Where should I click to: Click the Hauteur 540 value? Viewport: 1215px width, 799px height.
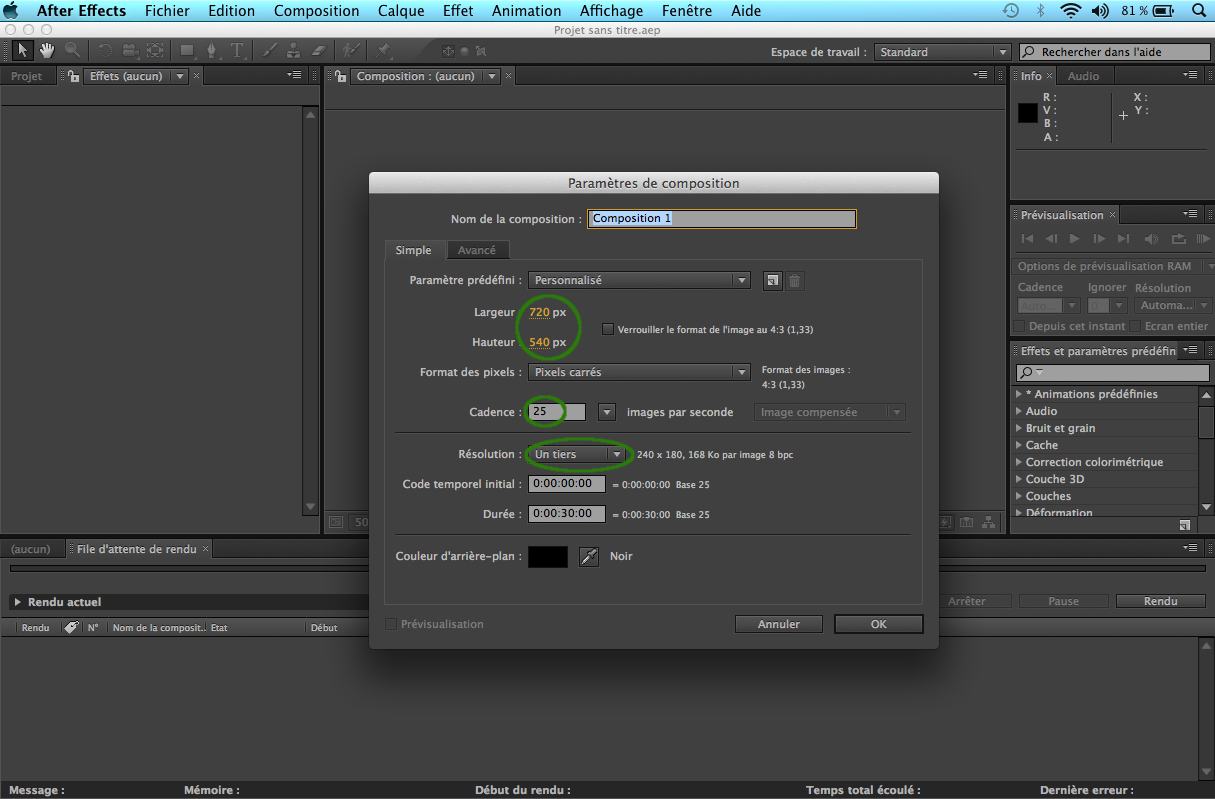pos(539,342)
